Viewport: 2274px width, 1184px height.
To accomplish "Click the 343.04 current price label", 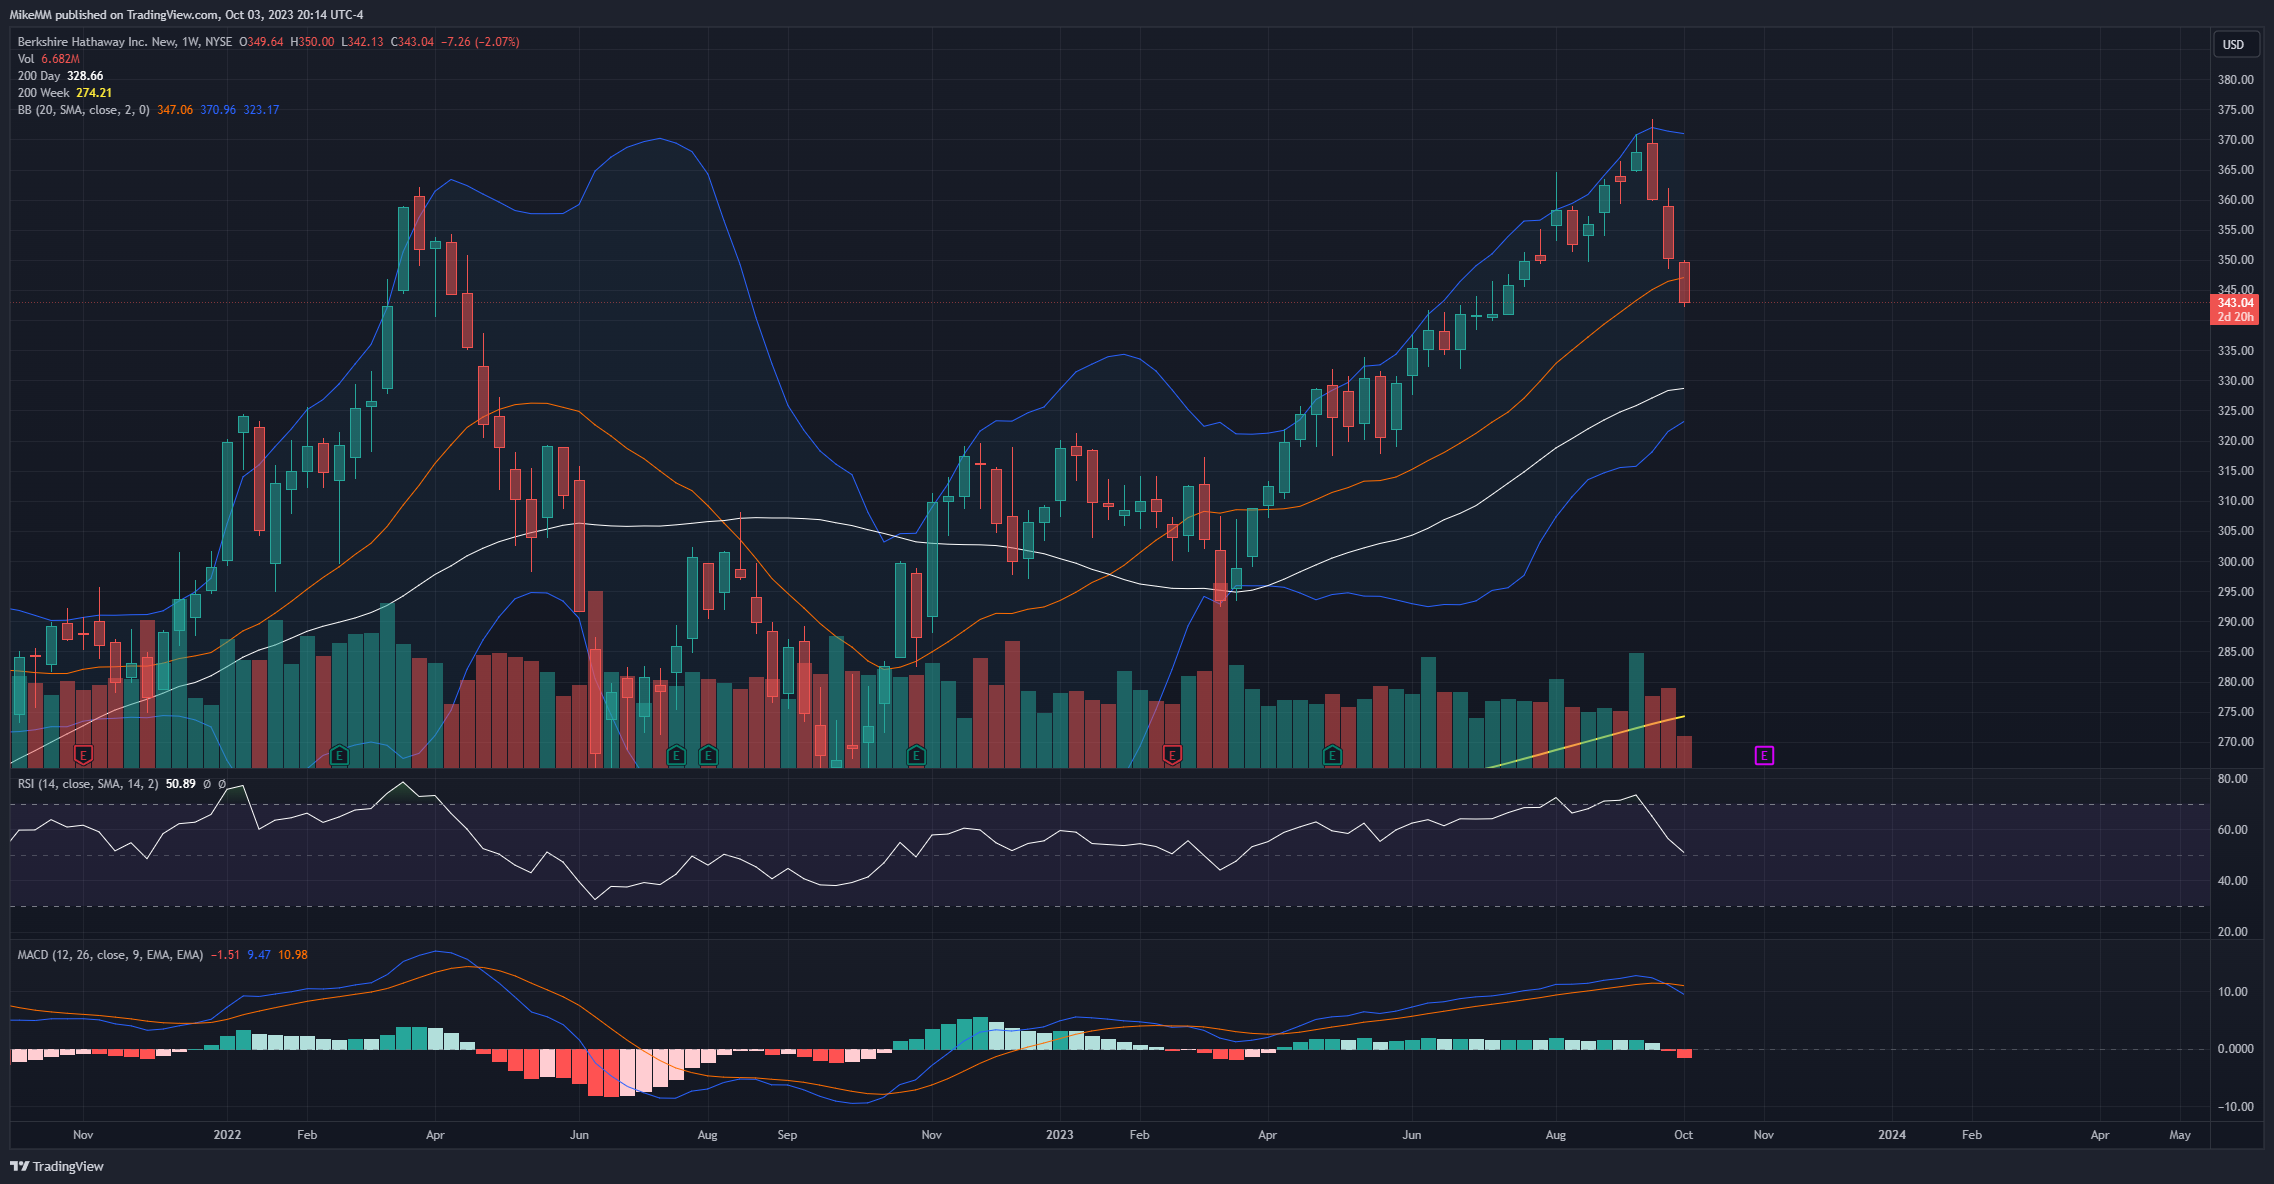I will 2235,302.
